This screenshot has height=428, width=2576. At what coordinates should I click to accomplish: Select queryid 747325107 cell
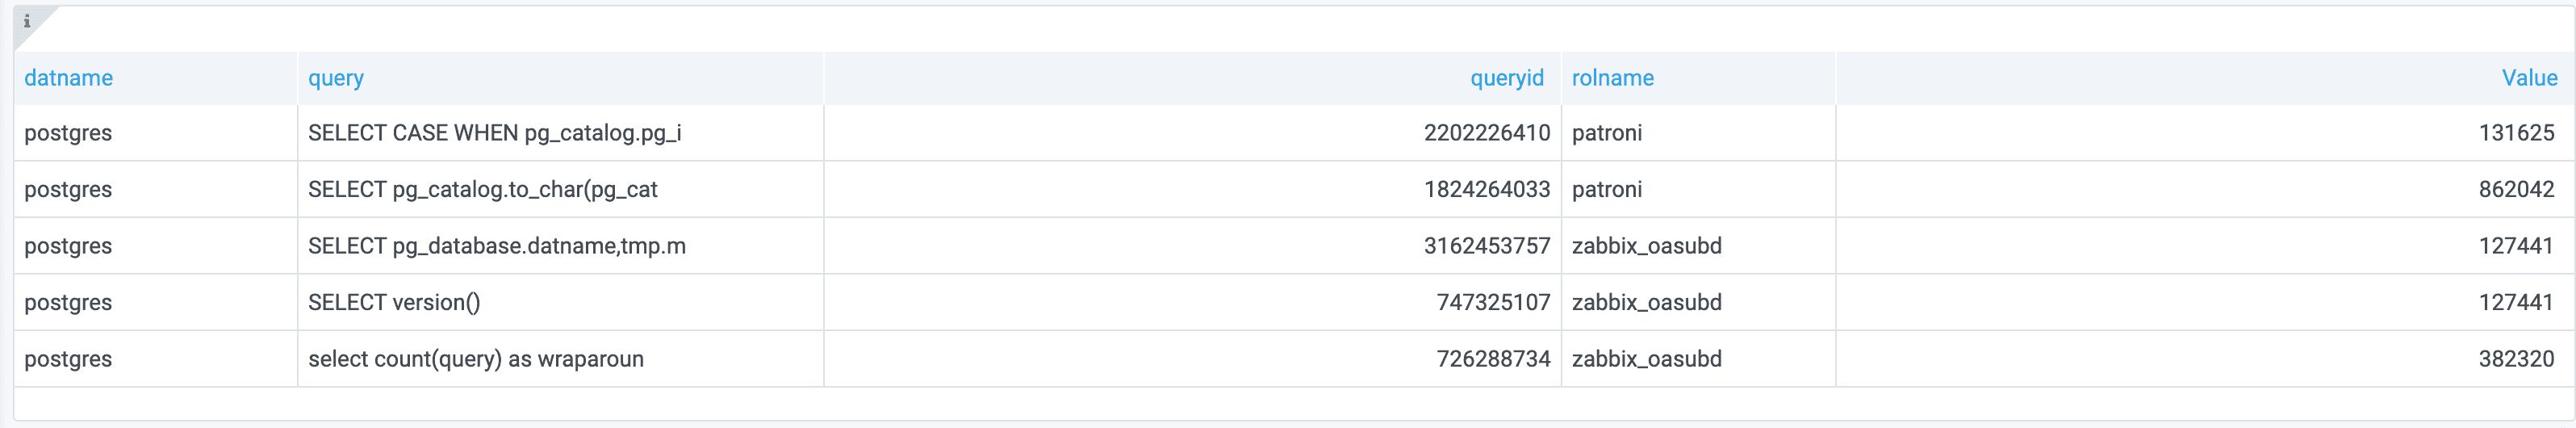coord(1492,302)
